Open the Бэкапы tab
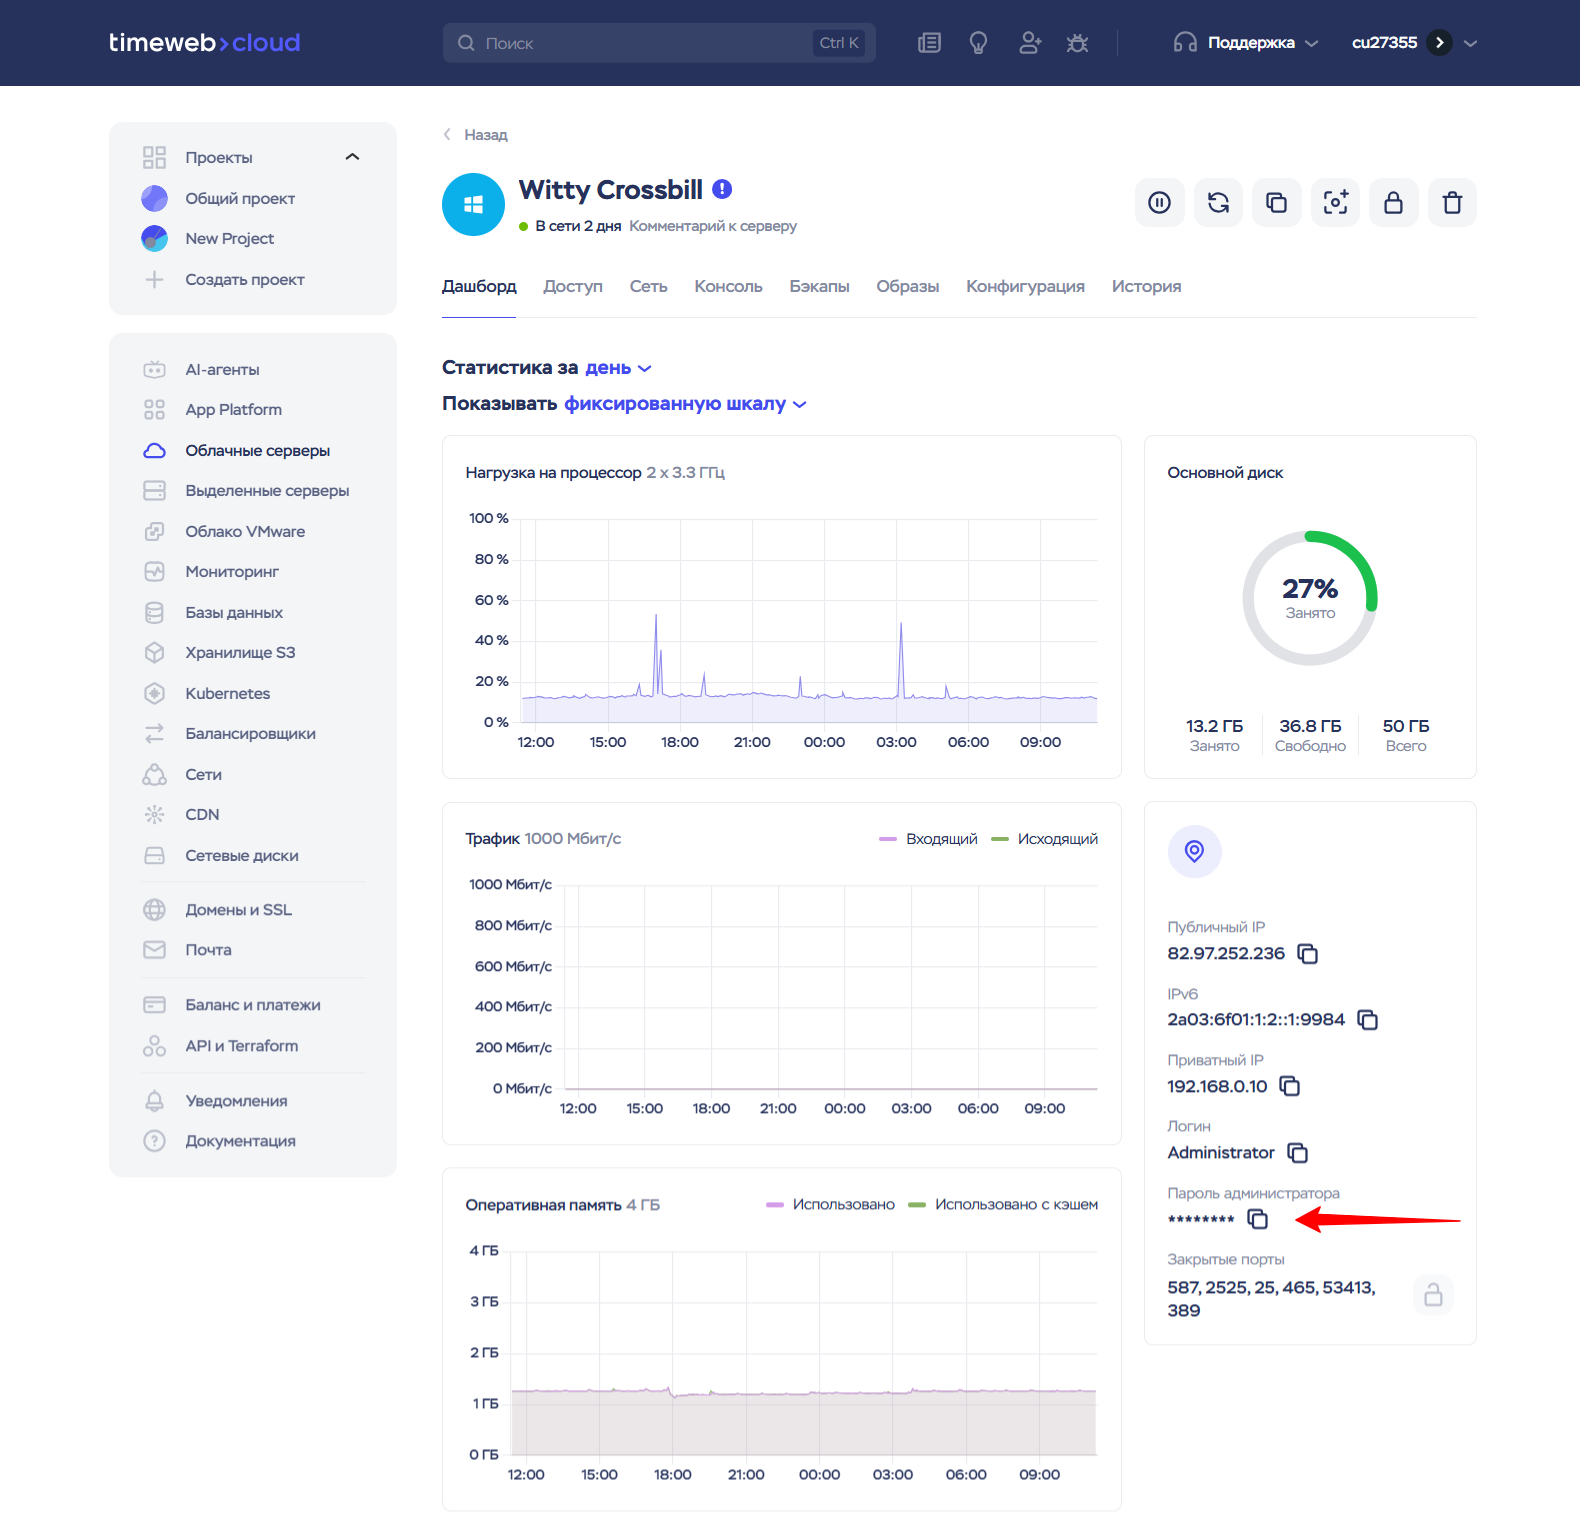1580x1527 pixels. pos(819,287)
